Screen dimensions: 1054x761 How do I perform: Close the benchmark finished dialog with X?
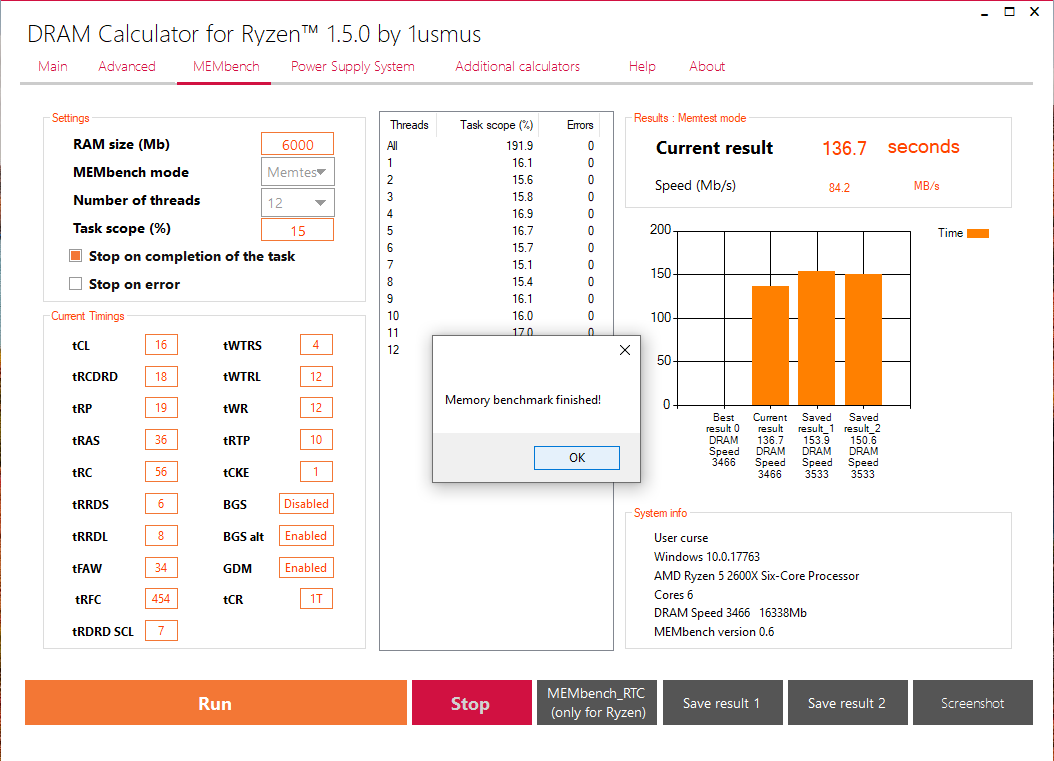click(x=624, y=350)
